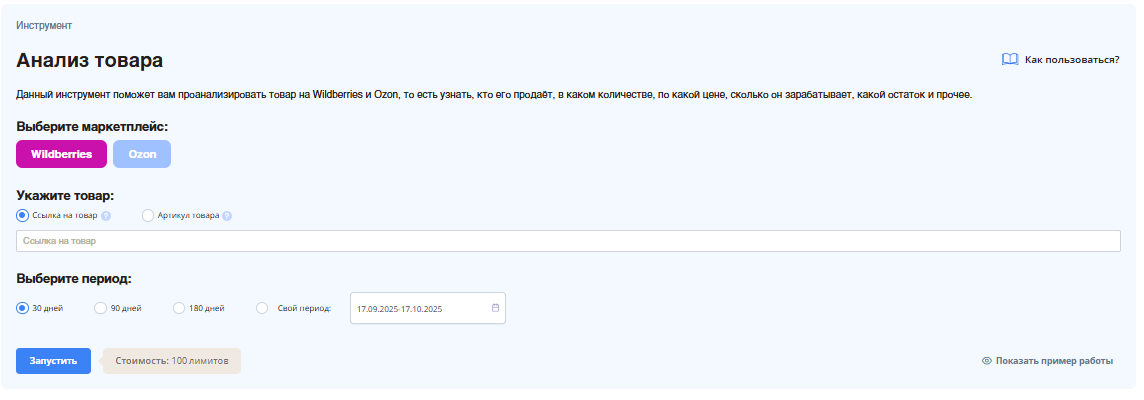Focus the Ссылка на товар input field
The image size is (1144, 400).
pos(568,241)
